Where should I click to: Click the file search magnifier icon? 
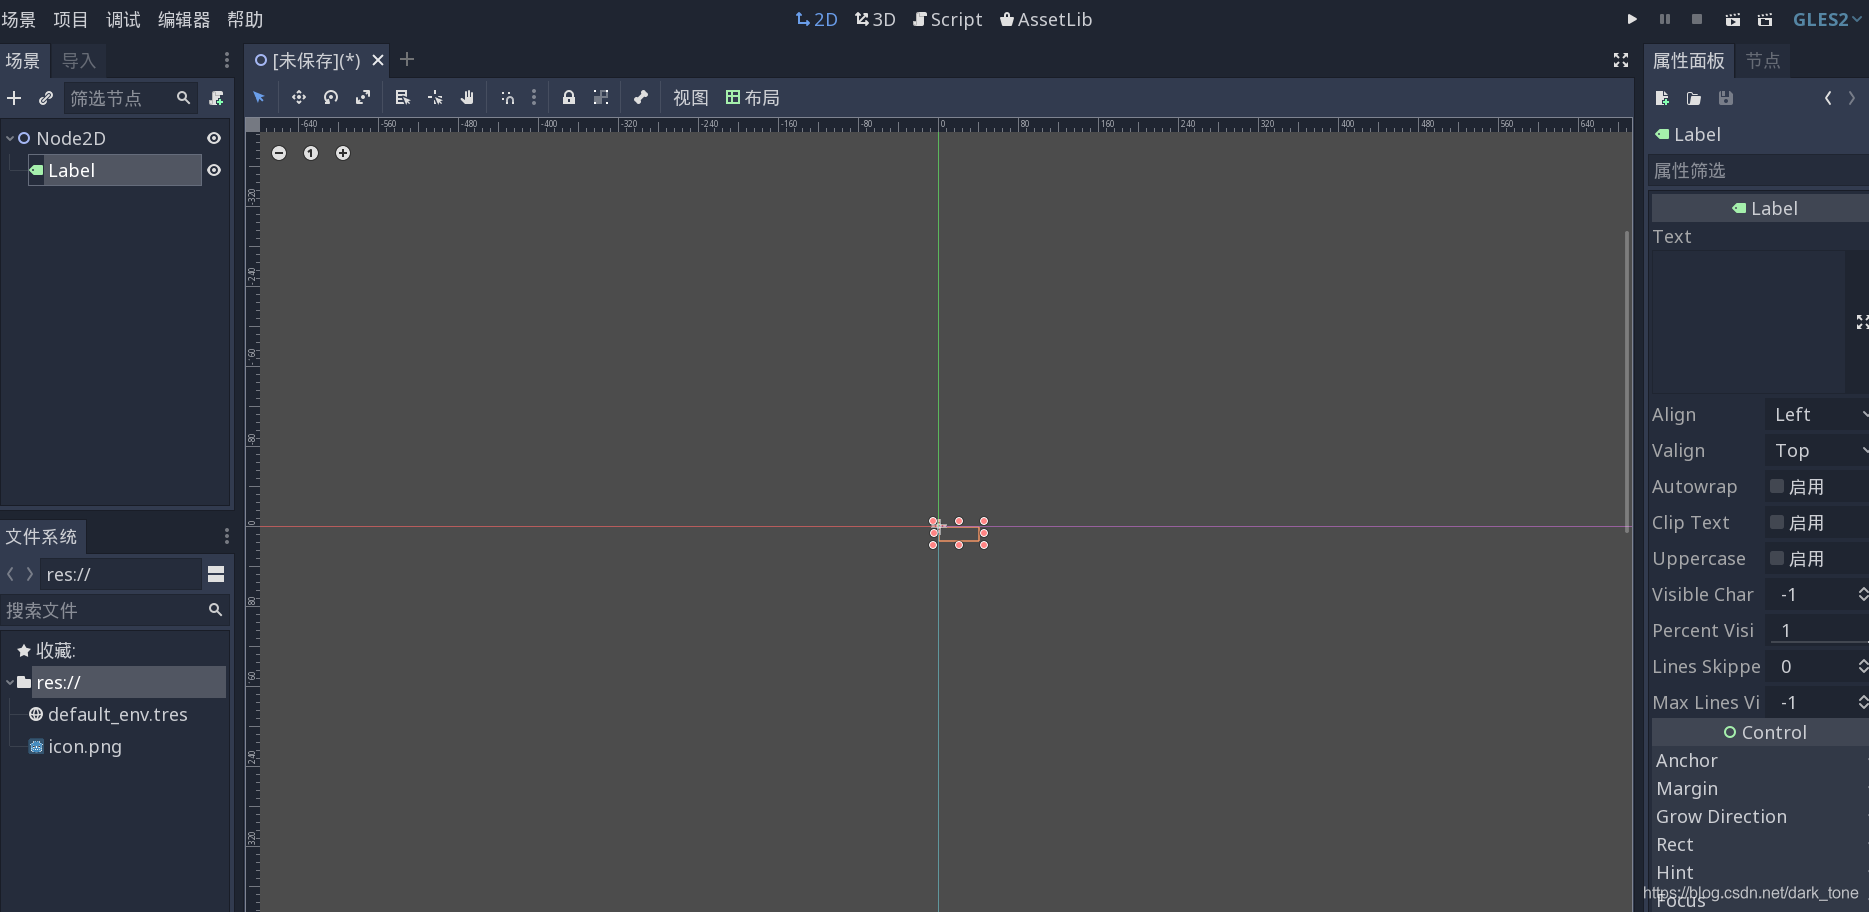(x=215, y=610)
